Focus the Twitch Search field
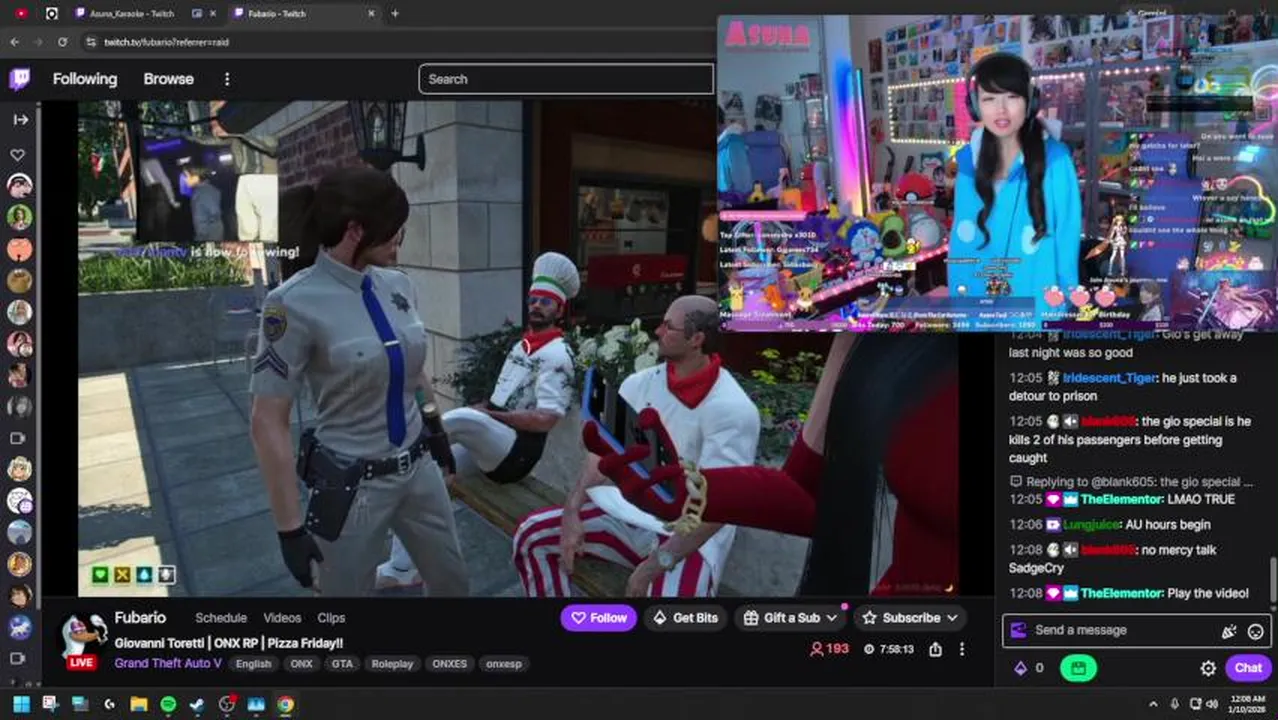 coord(566,79)
